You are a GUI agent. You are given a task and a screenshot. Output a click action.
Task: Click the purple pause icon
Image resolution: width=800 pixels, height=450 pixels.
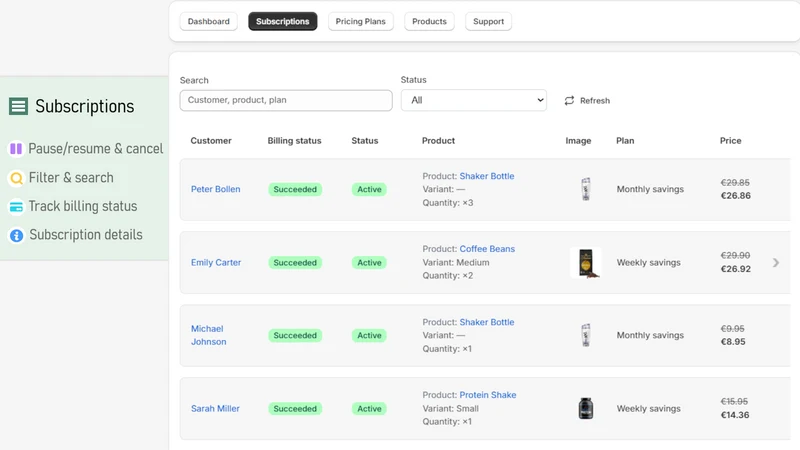coord(16,148)
